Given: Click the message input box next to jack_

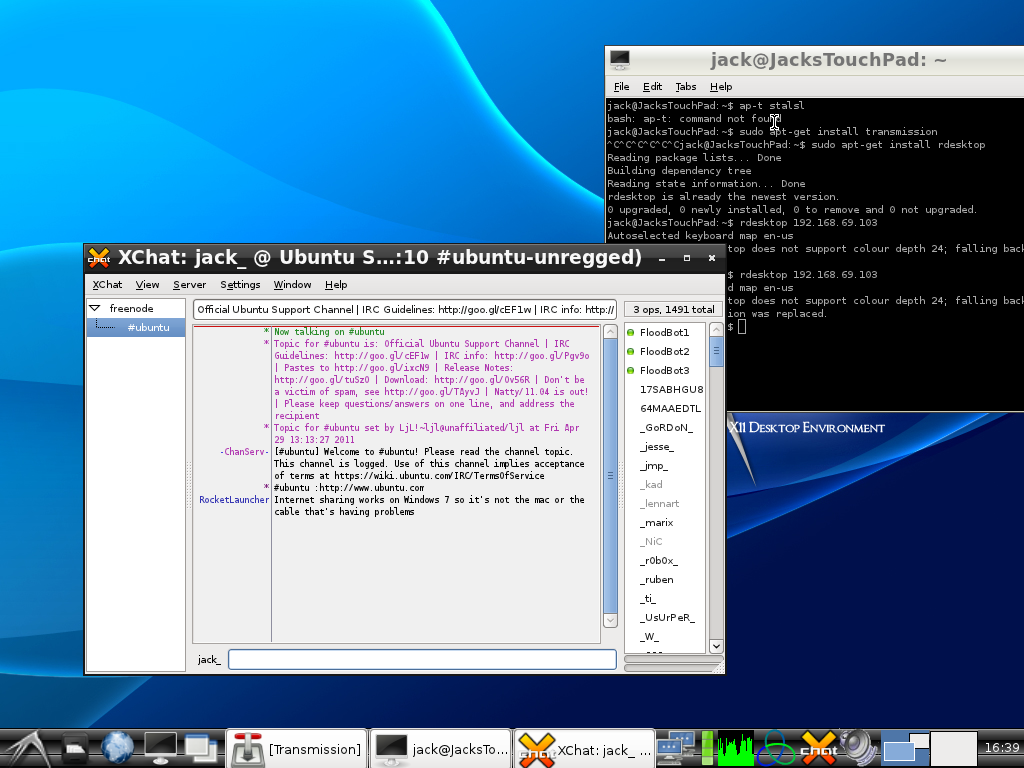Looking at the screenshot, I should [x=422, y=660].
